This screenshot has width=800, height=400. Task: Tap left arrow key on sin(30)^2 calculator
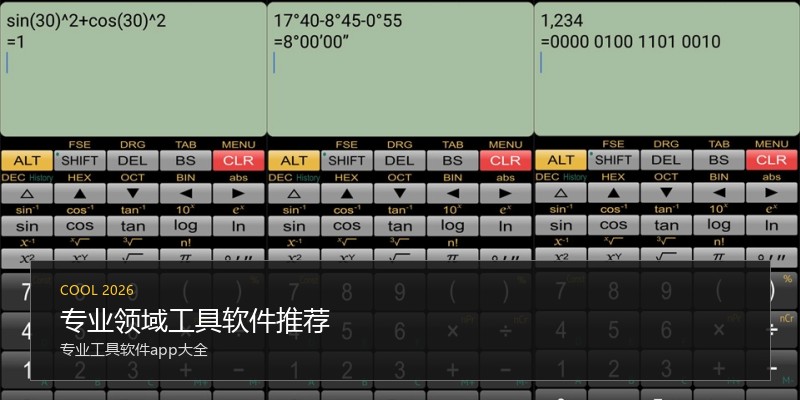click(x=185, y=193)
